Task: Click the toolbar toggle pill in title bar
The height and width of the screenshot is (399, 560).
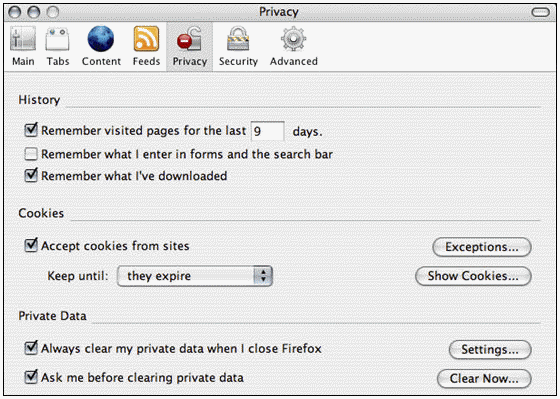Action: pos(540,12)
